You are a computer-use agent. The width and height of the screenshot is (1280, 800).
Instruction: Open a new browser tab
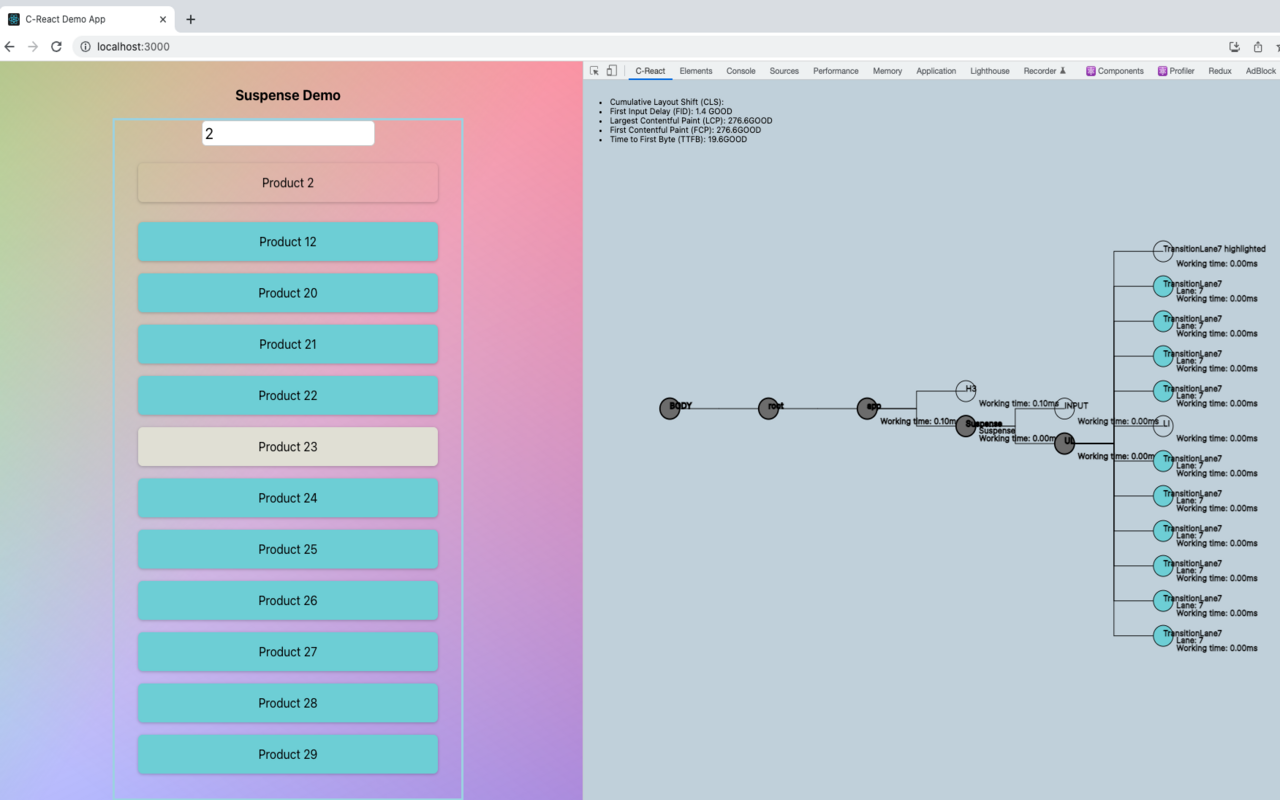tap(190, 19)
